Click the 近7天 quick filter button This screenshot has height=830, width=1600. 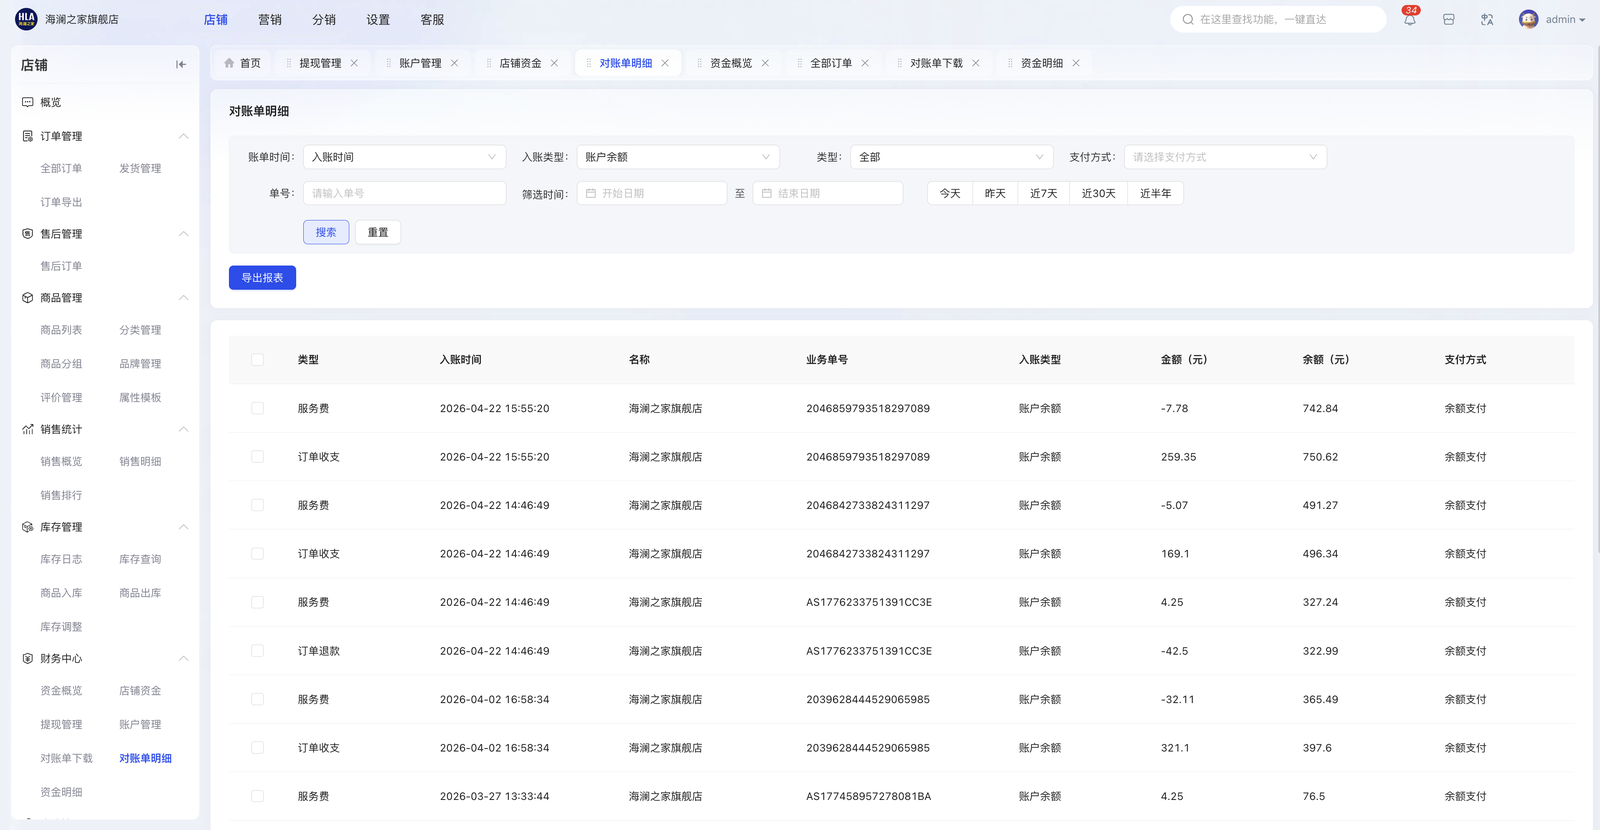pyautogui.click(x=1043, y=193)
